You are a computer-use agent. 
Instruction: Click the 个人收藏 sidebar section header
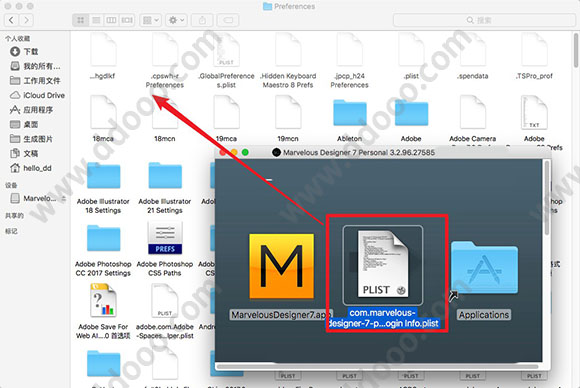click(x=17, y=38)
